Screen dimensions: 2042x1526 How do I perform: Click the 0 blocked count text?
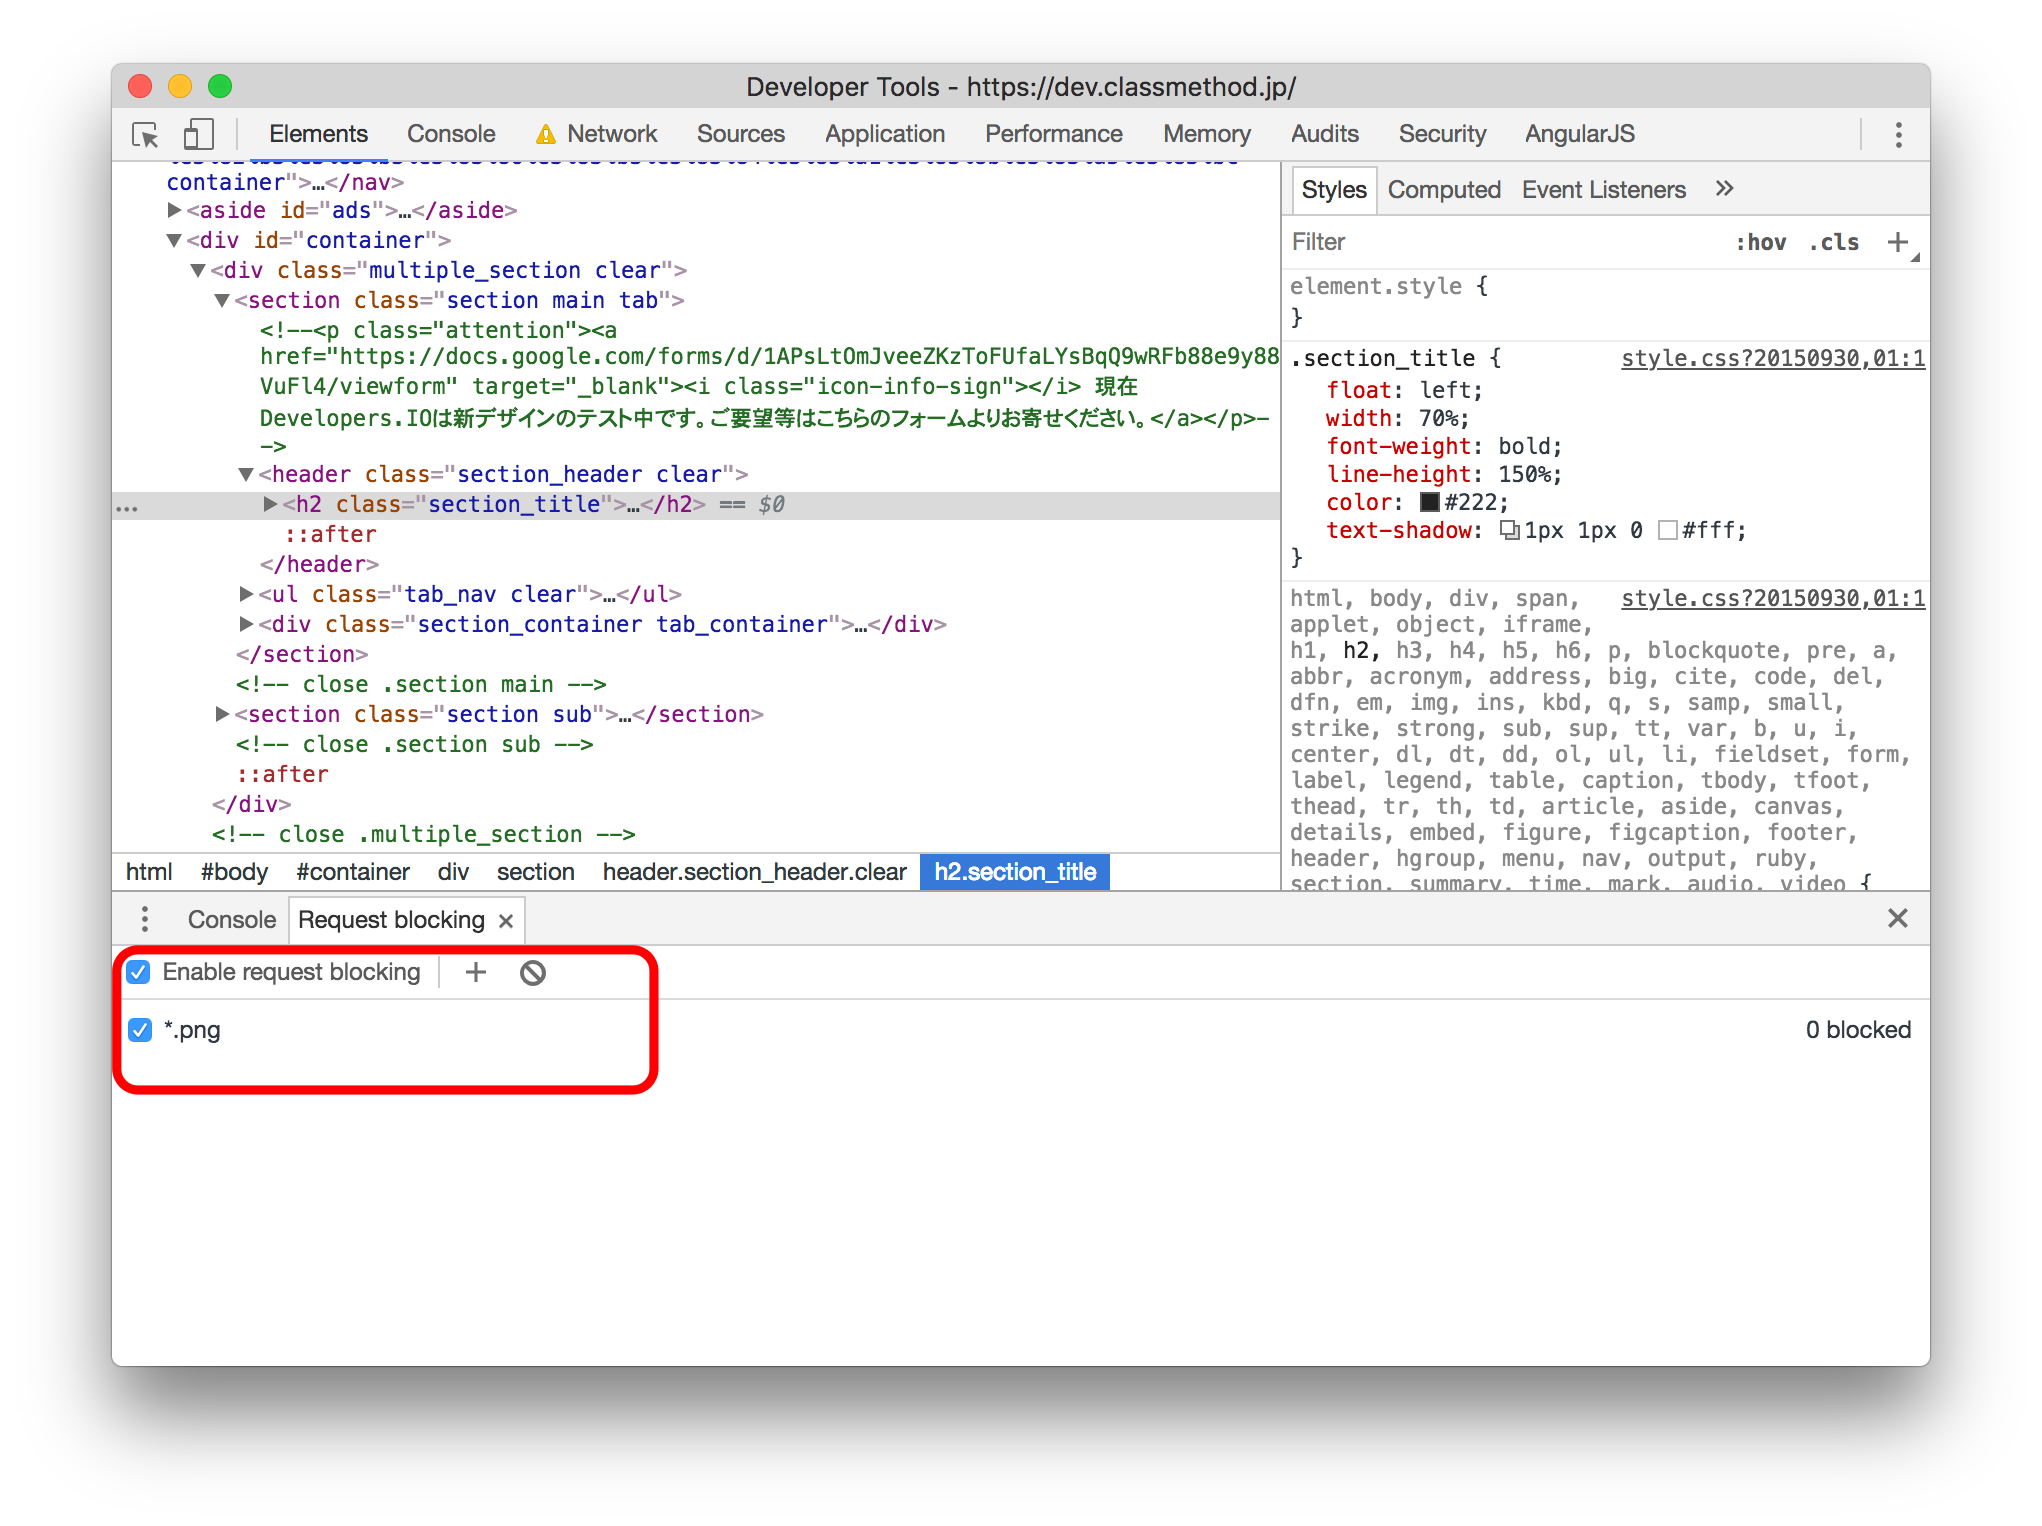pos(1858,1030)
